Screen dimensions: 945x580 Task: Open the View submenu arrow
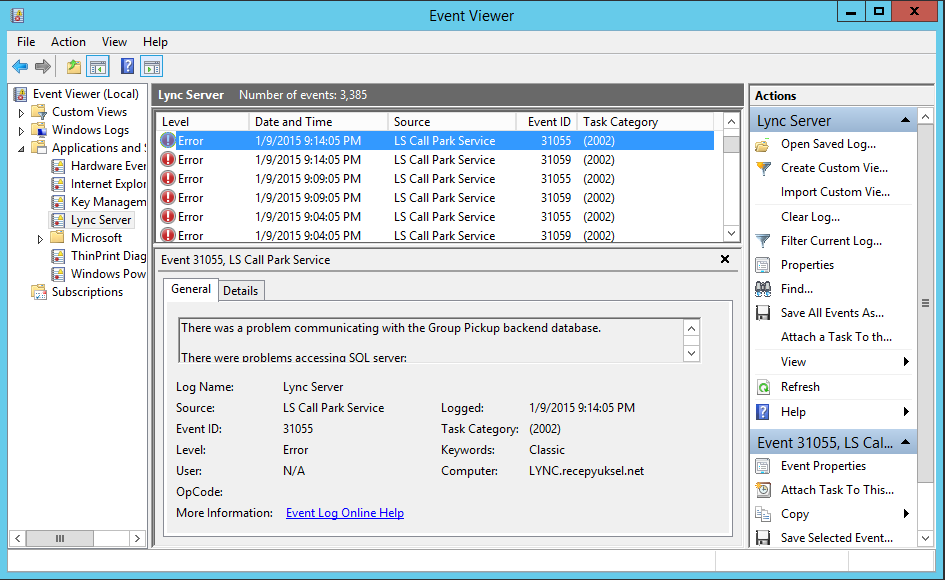906,362
